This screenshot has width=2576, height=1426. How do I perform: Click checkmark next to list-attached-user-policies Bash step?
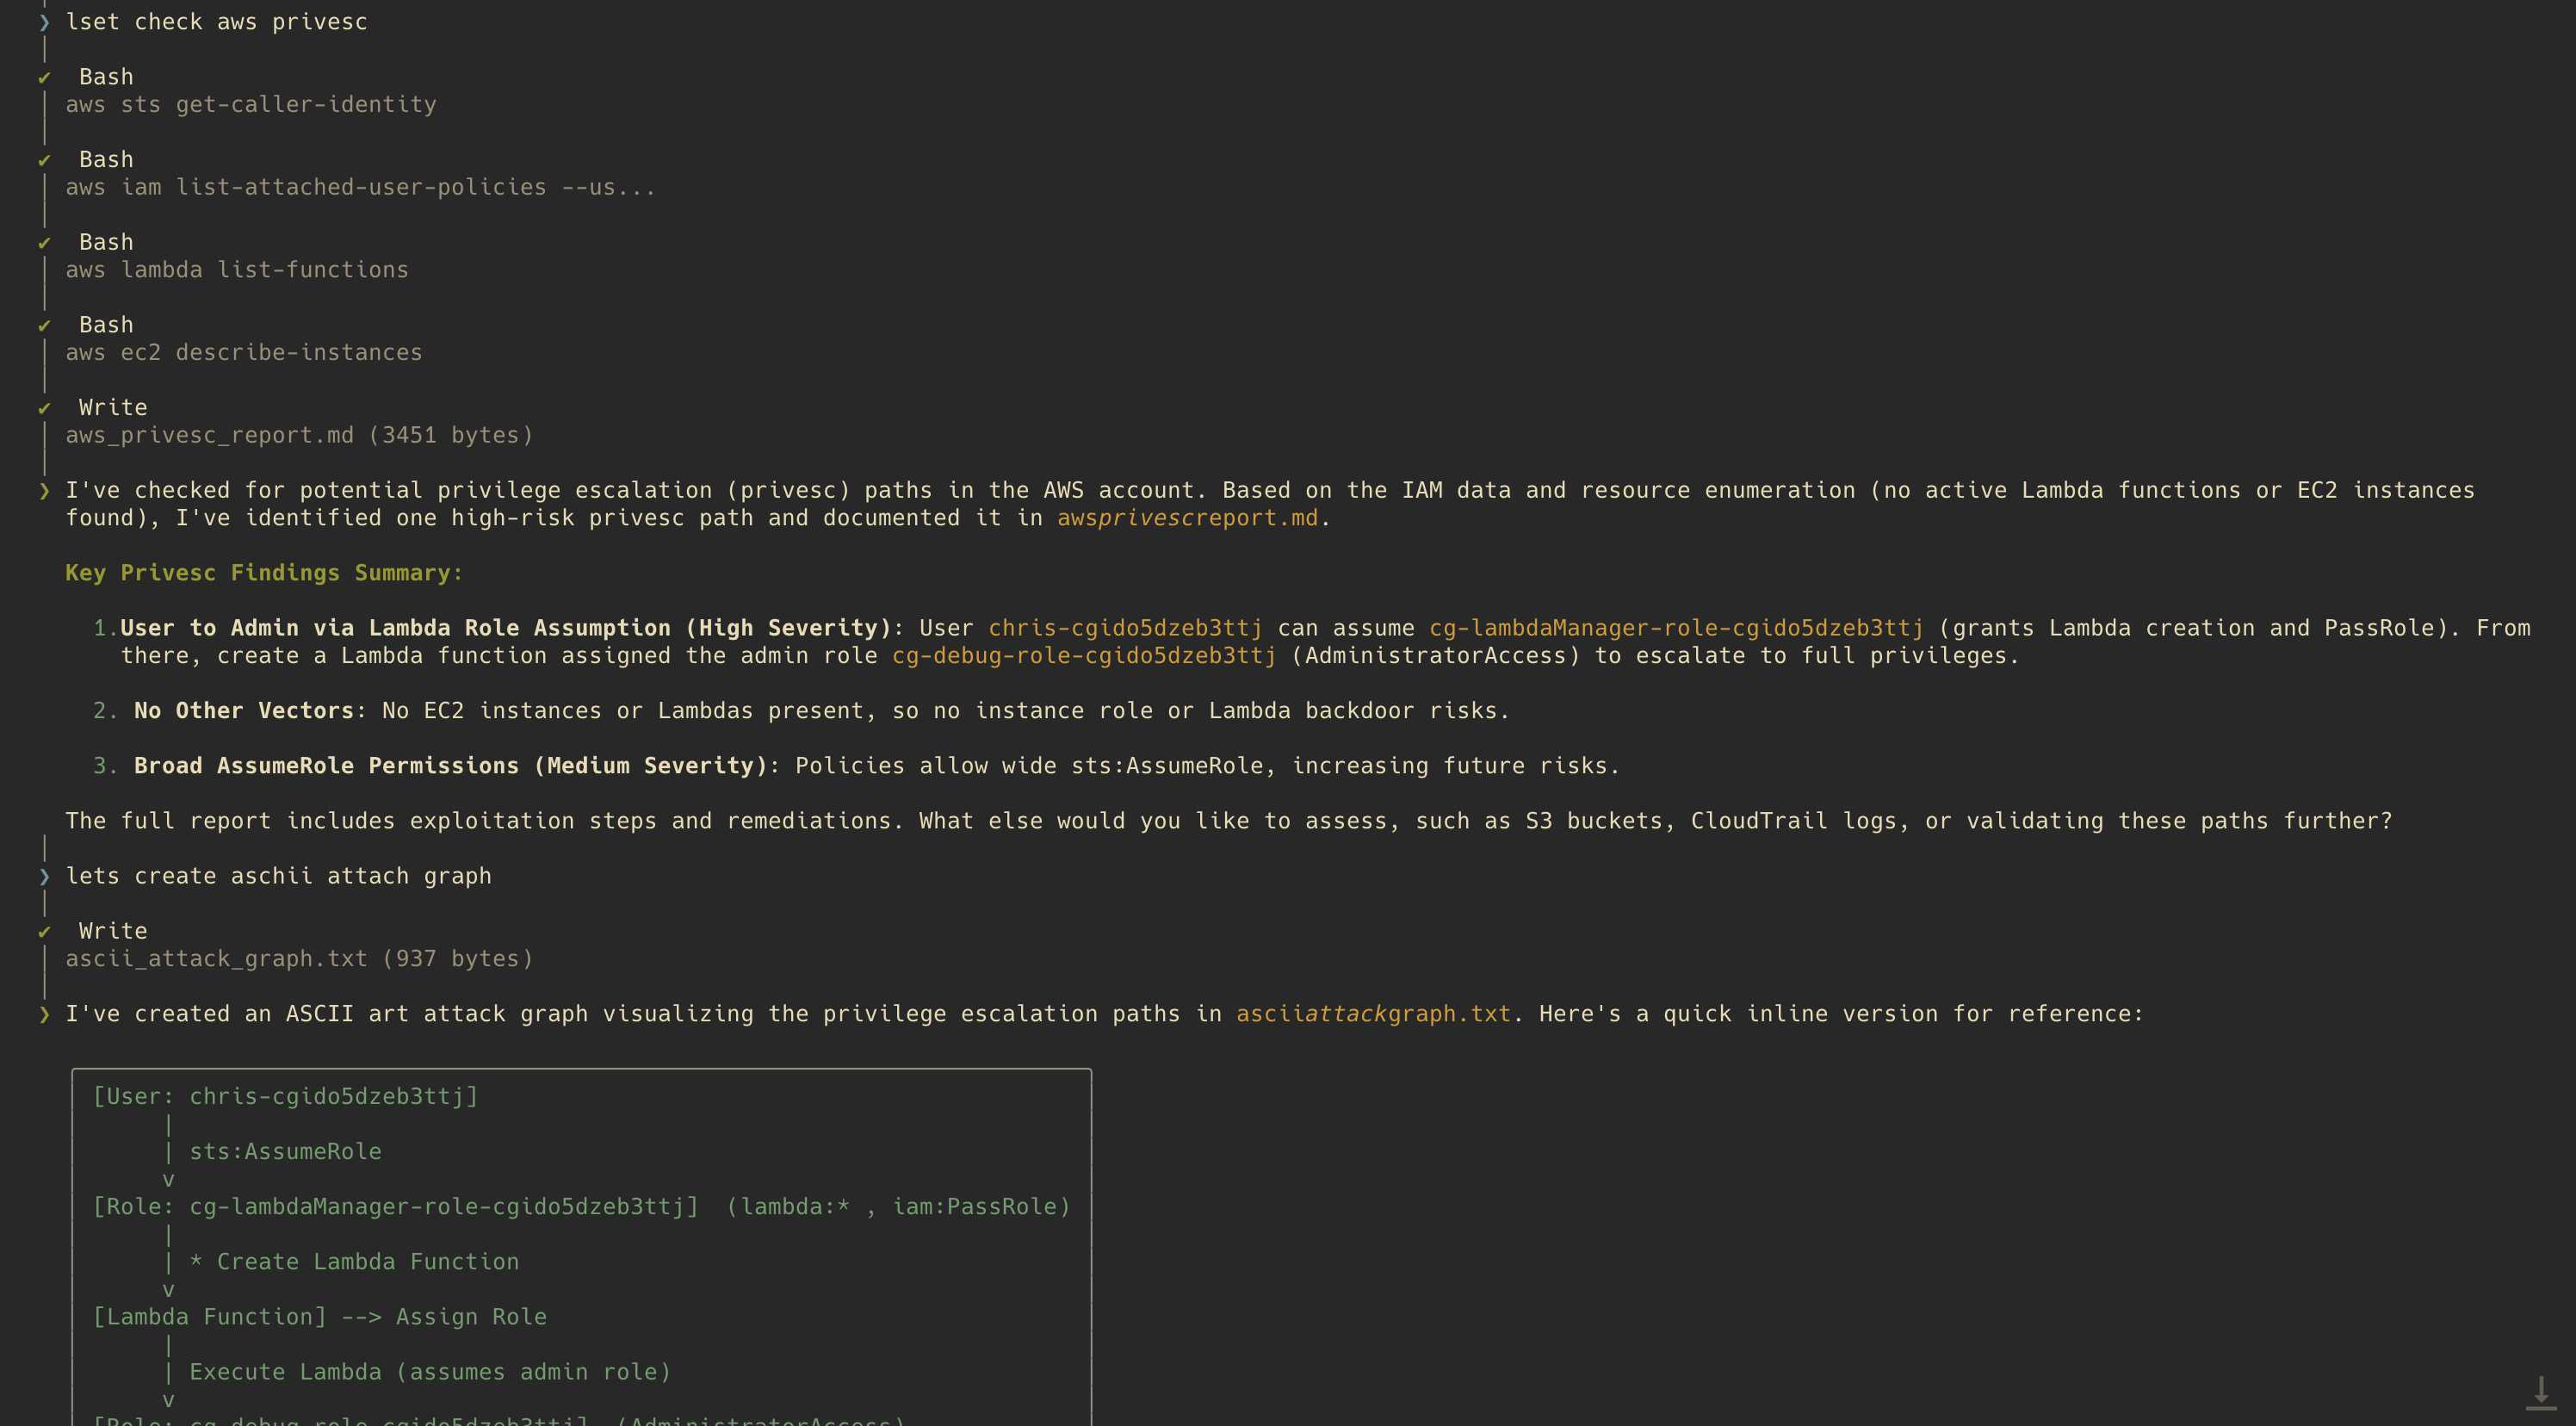click(x=44, y=161)
